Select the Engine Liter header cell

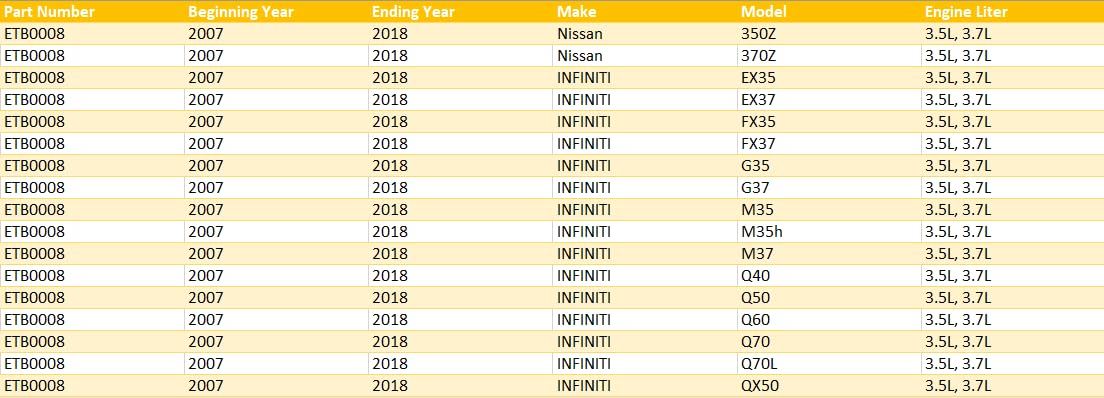click(x=1013, y=12)
